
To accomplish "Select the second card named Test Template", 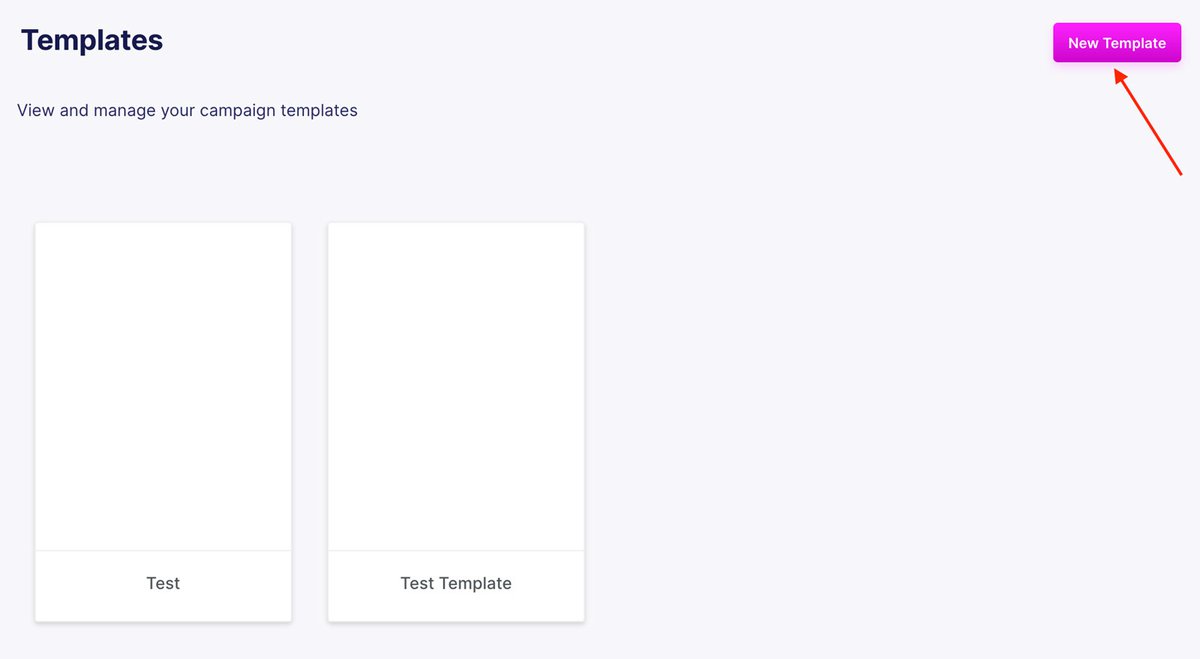I will 456,420.
